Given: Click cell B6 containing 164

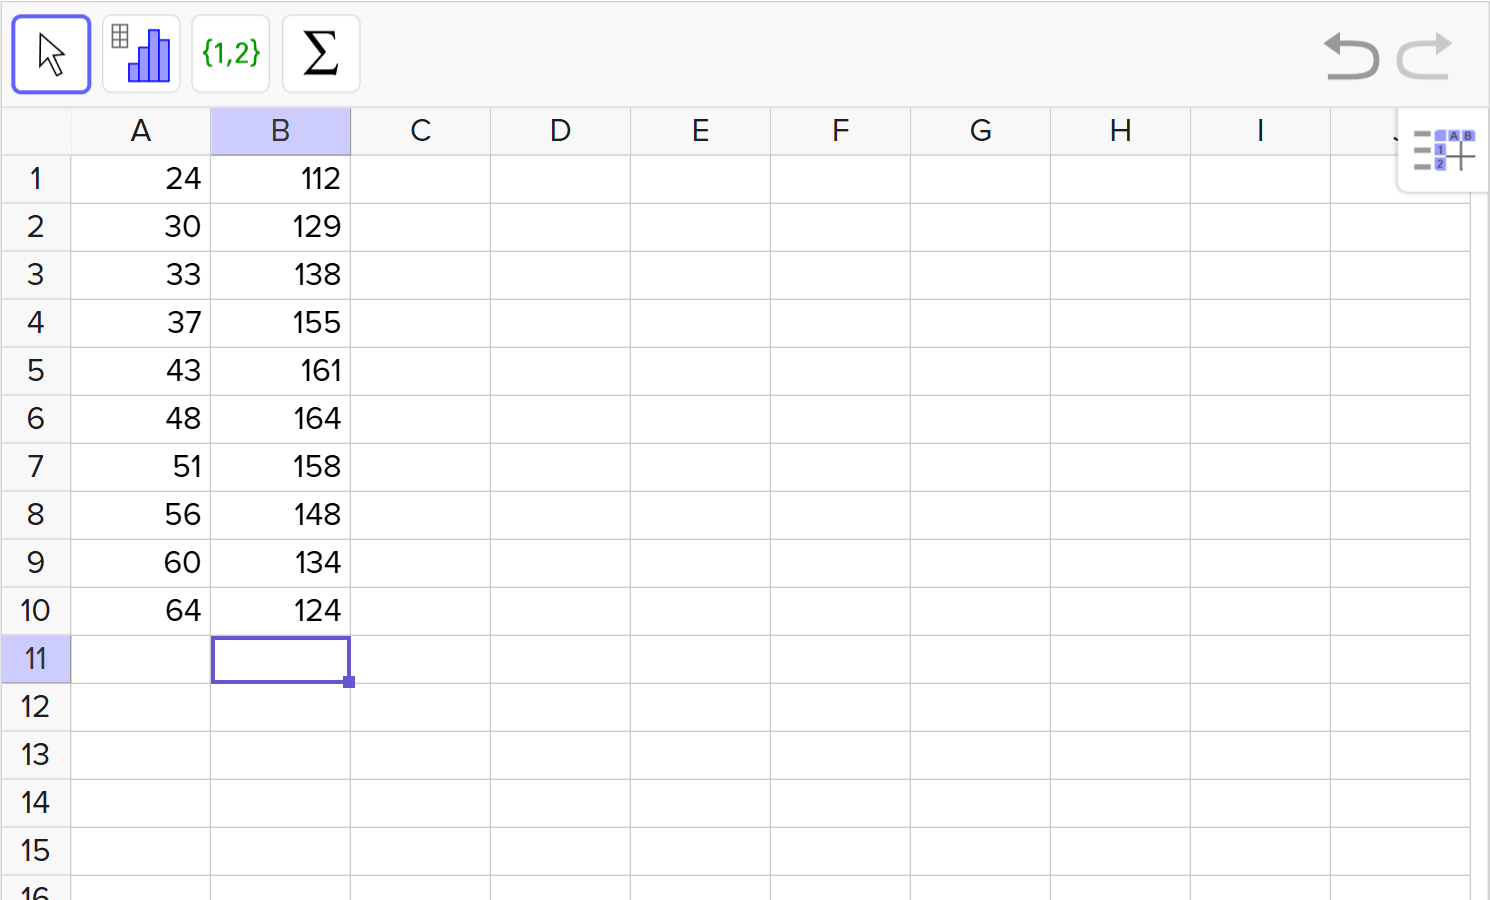Looking at the screenshot, I should click(281, 419).
